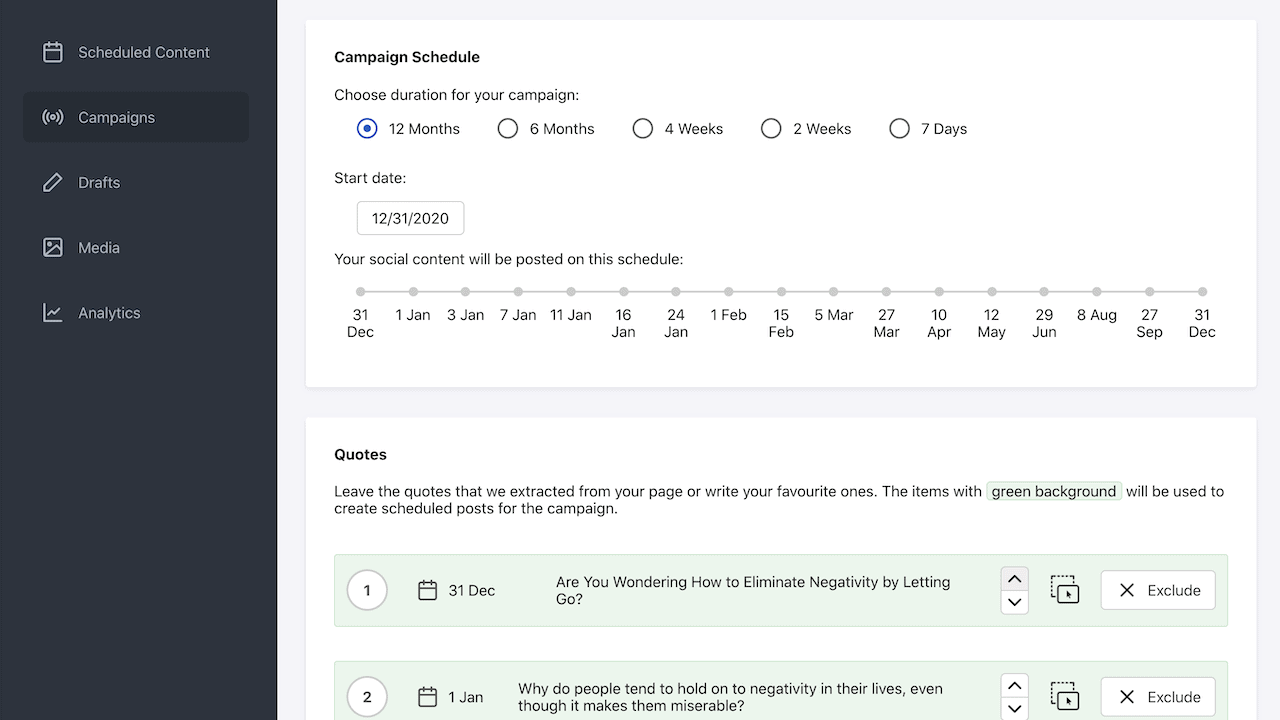Click the Analytics chart icon
The image size is (1280, 720).
tap(53, 313)
